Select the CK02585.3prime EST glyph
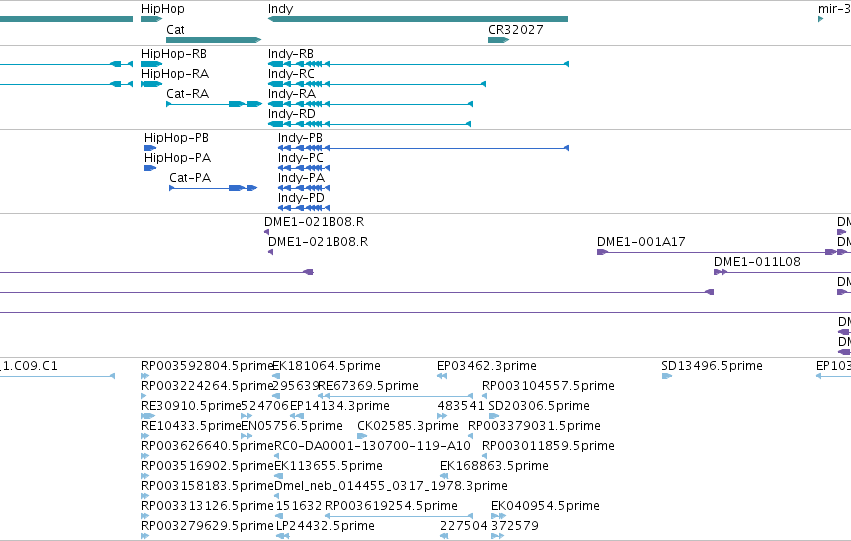 tap(362, 436)
